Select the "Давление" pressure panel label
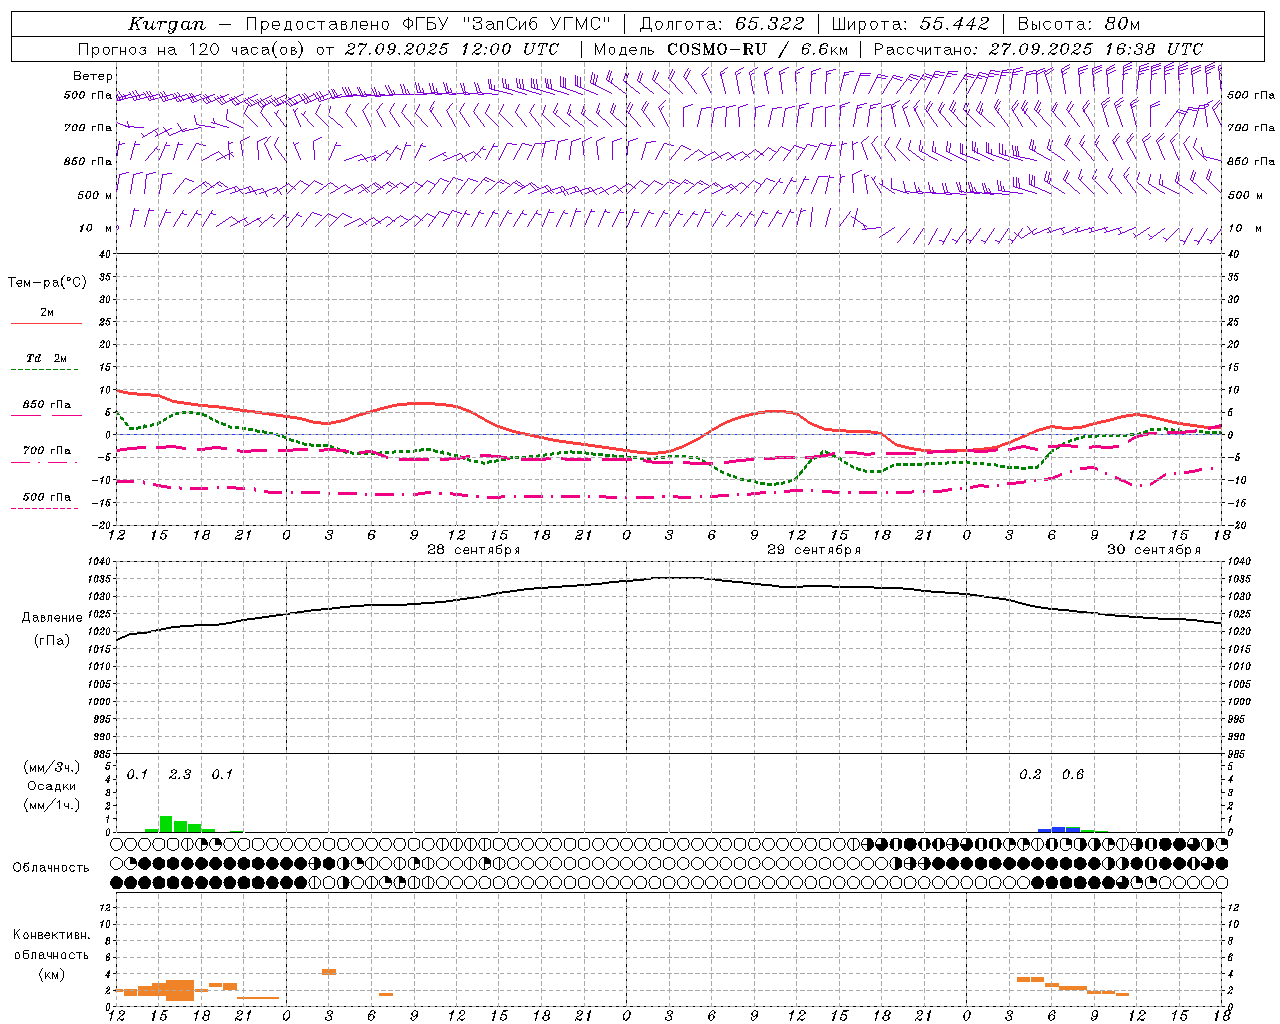The width and height of the screenshot is (1280, 1024). 52,617
